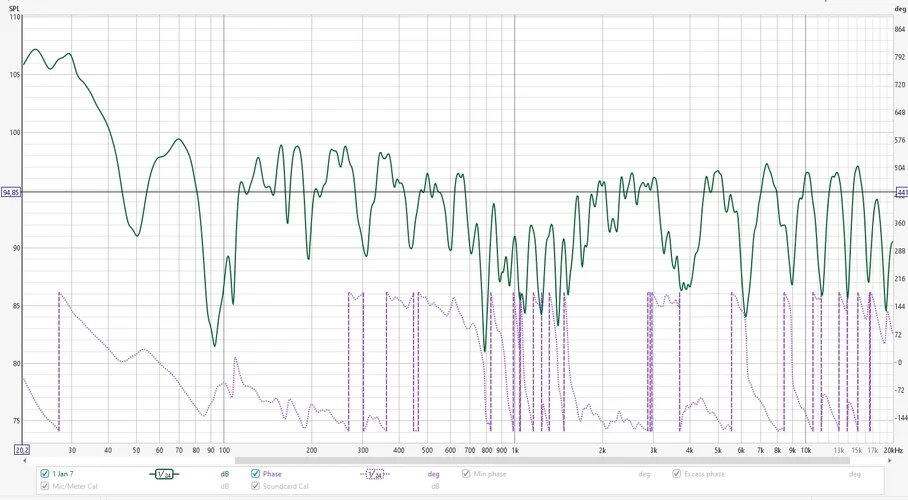
Task: Click the 1 Jan 7 measurement label
Action: click(x=63, y=474)
